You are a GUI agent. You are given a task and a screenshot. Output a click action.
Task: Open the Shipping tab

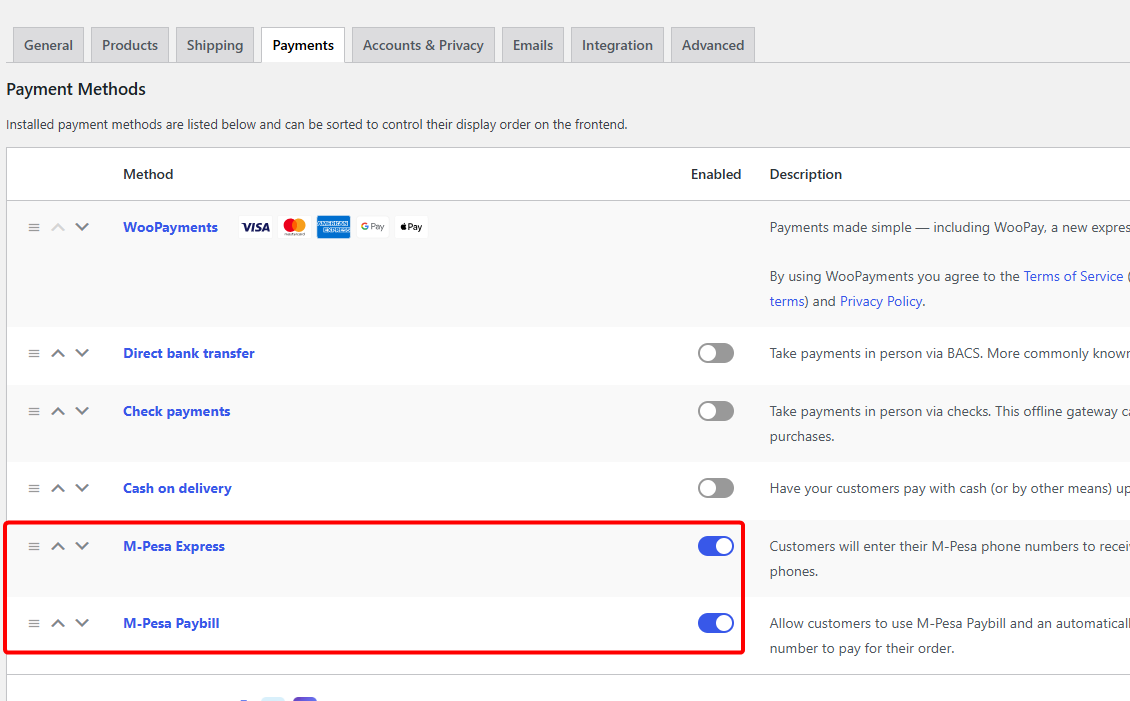pyautogui.click(x=215, y=45)
